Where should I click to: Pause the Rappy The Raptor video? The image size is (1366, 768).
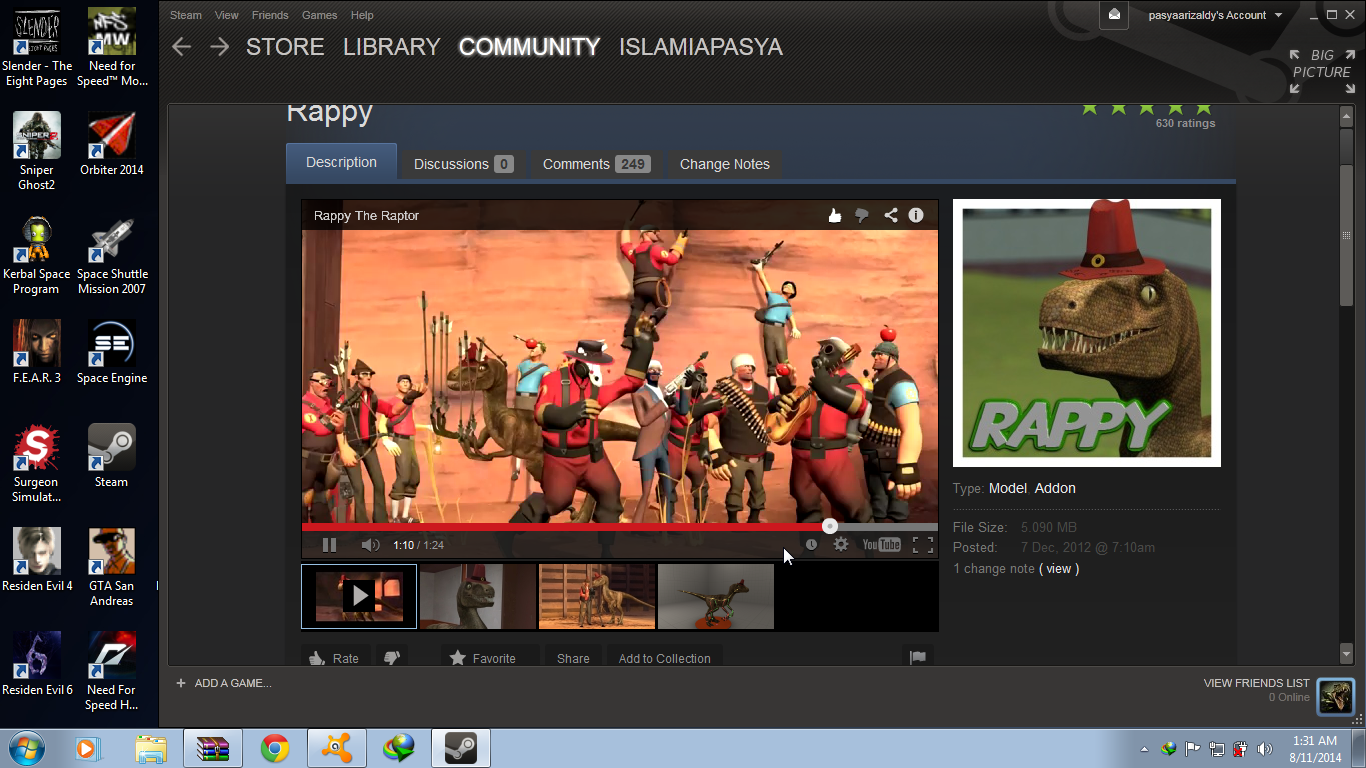(329, 545)
